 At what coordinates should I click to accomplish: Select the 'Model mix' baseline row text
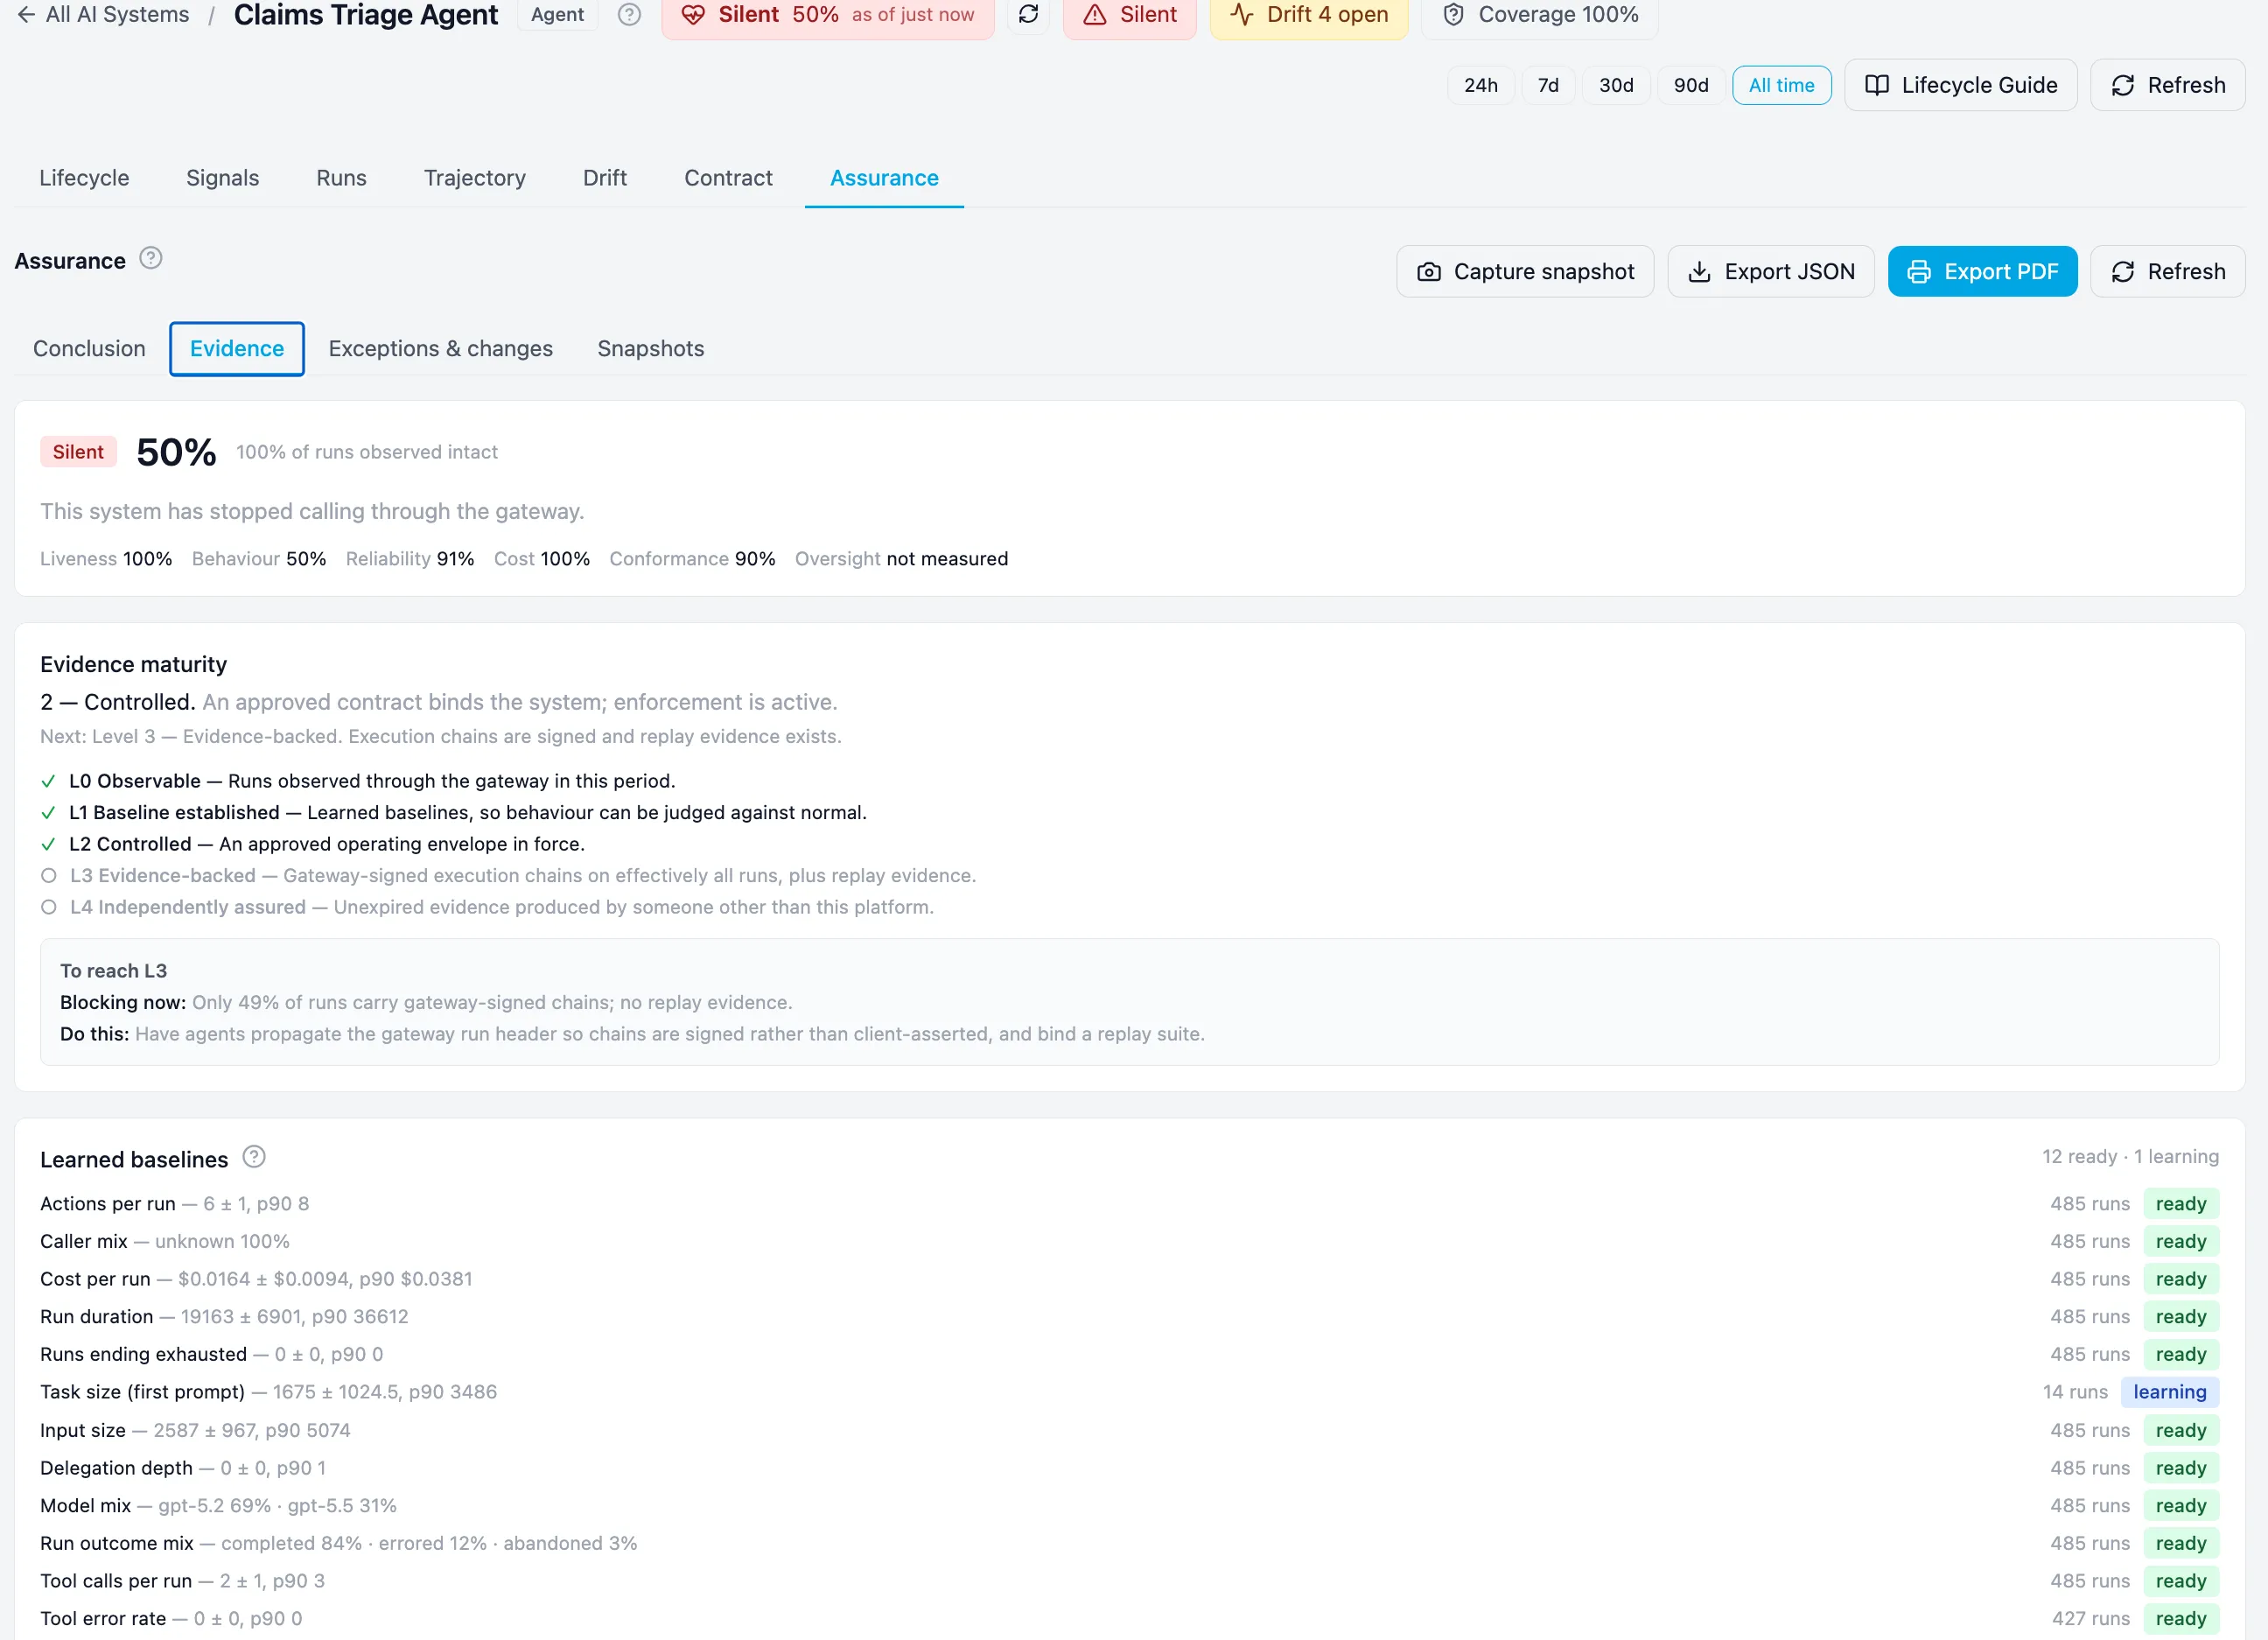click(x=218, y=1506)
